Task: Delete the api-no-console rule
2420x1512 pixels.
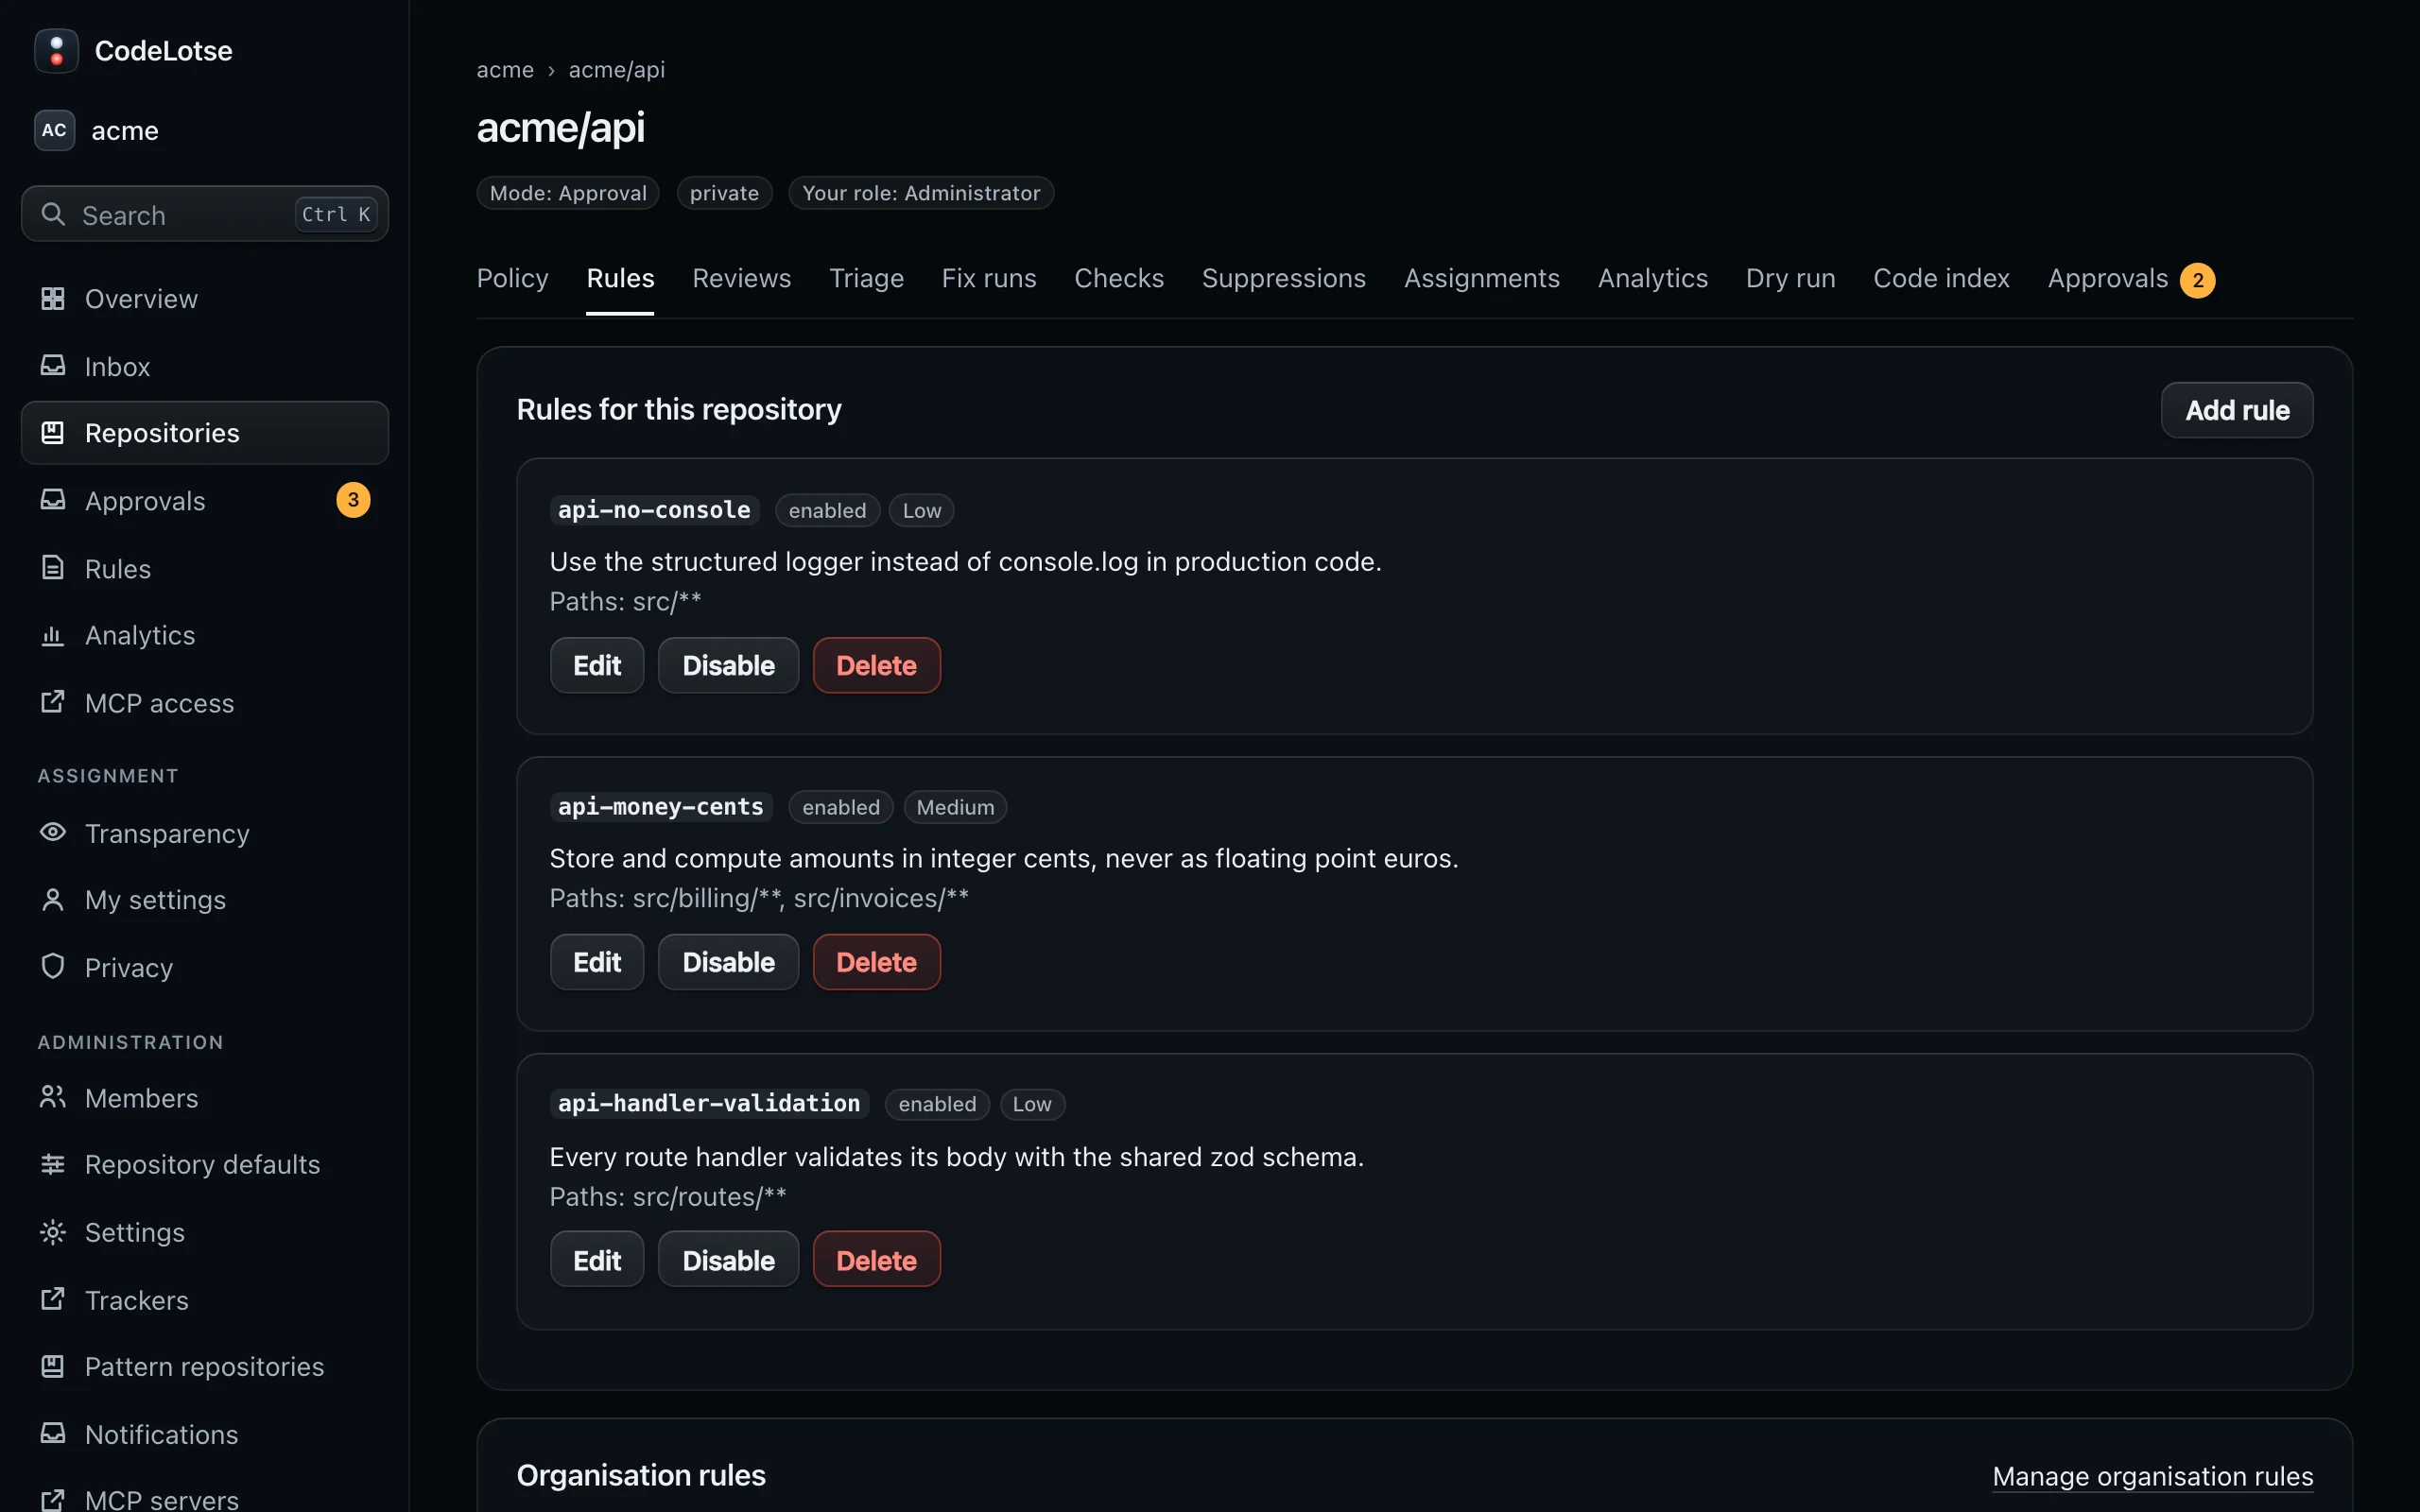Action: [x=876, y=665]
